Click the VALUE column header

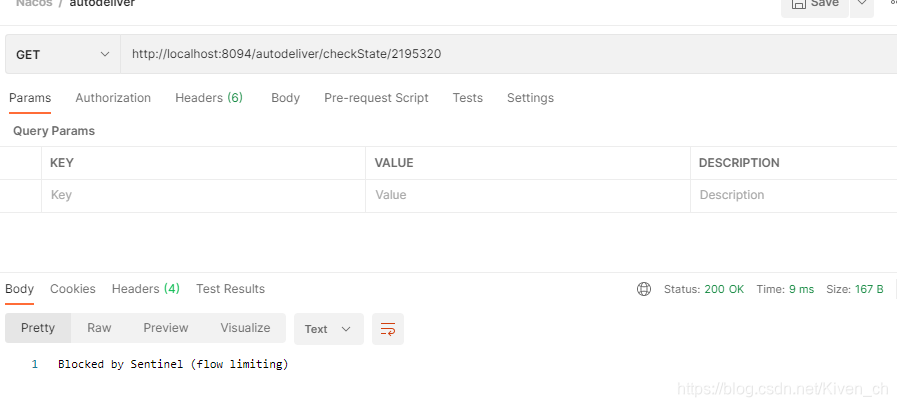coord(394,163)
